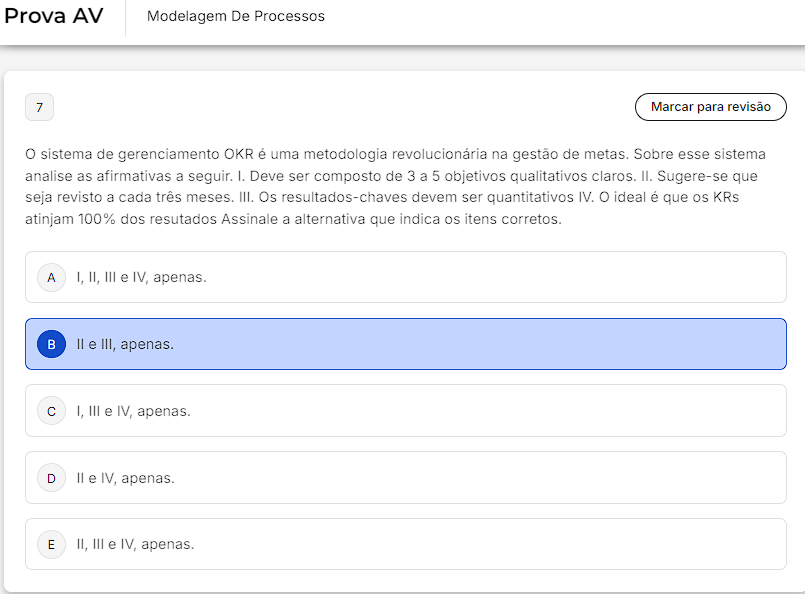This screenshot has width=805, height=594.
Task: Click the highlighted letter B circle
Action: [51, 344]
